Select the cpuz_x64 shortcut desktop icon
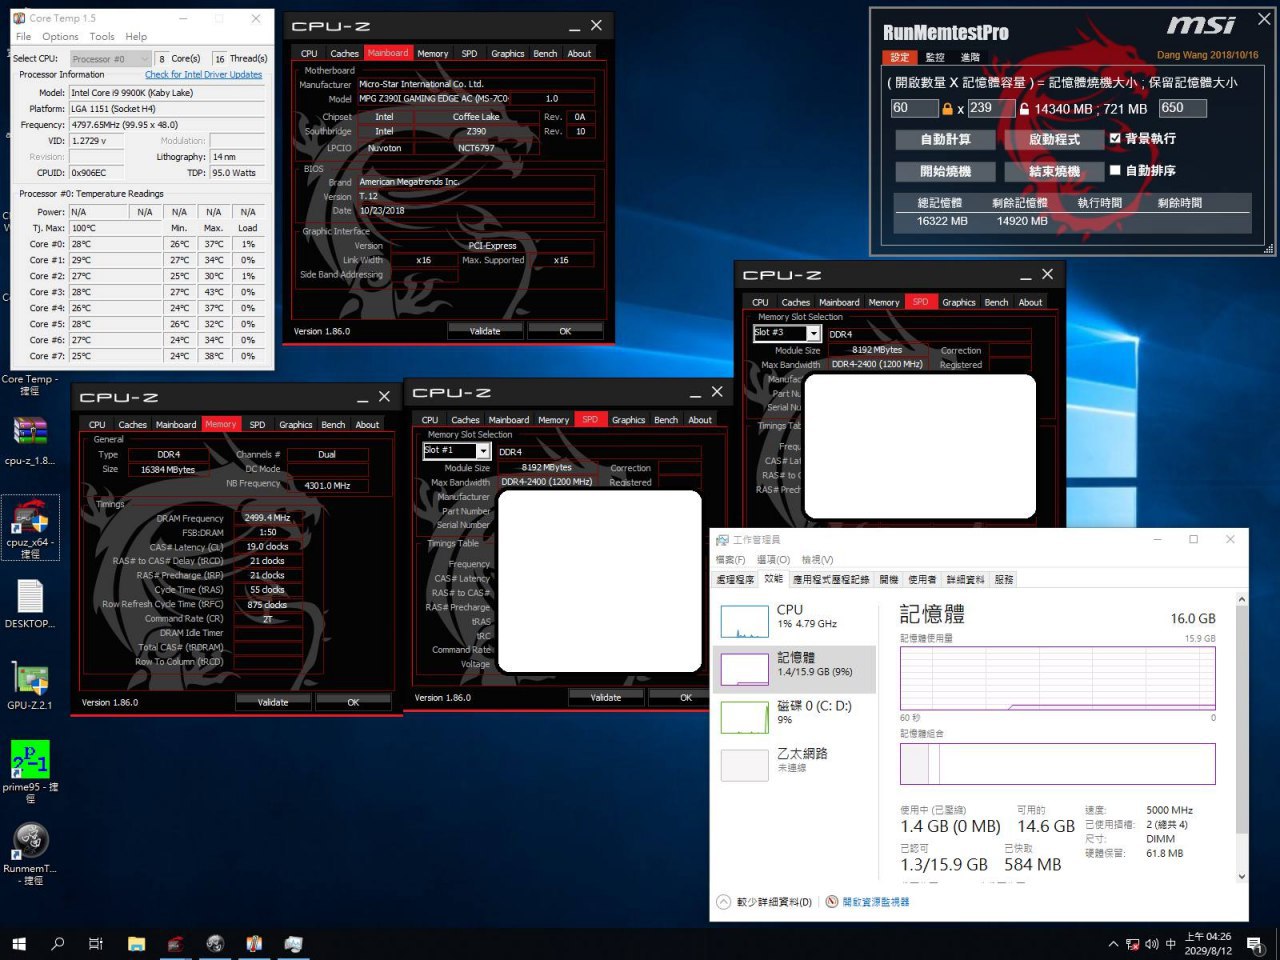This screenshot has width=1280, height=960. (30, 527)
